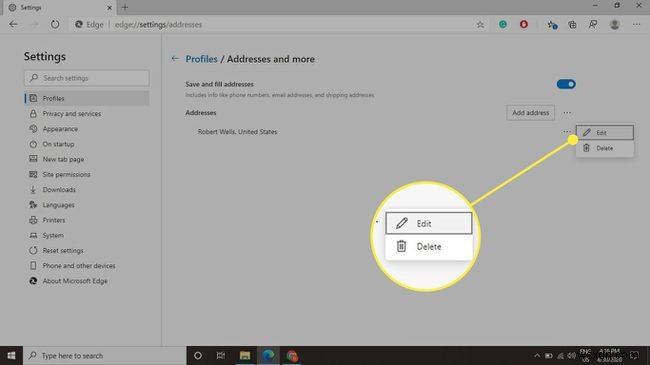
Task: Toggle Save and fill addresses switch
Action: tap(566, 84)
